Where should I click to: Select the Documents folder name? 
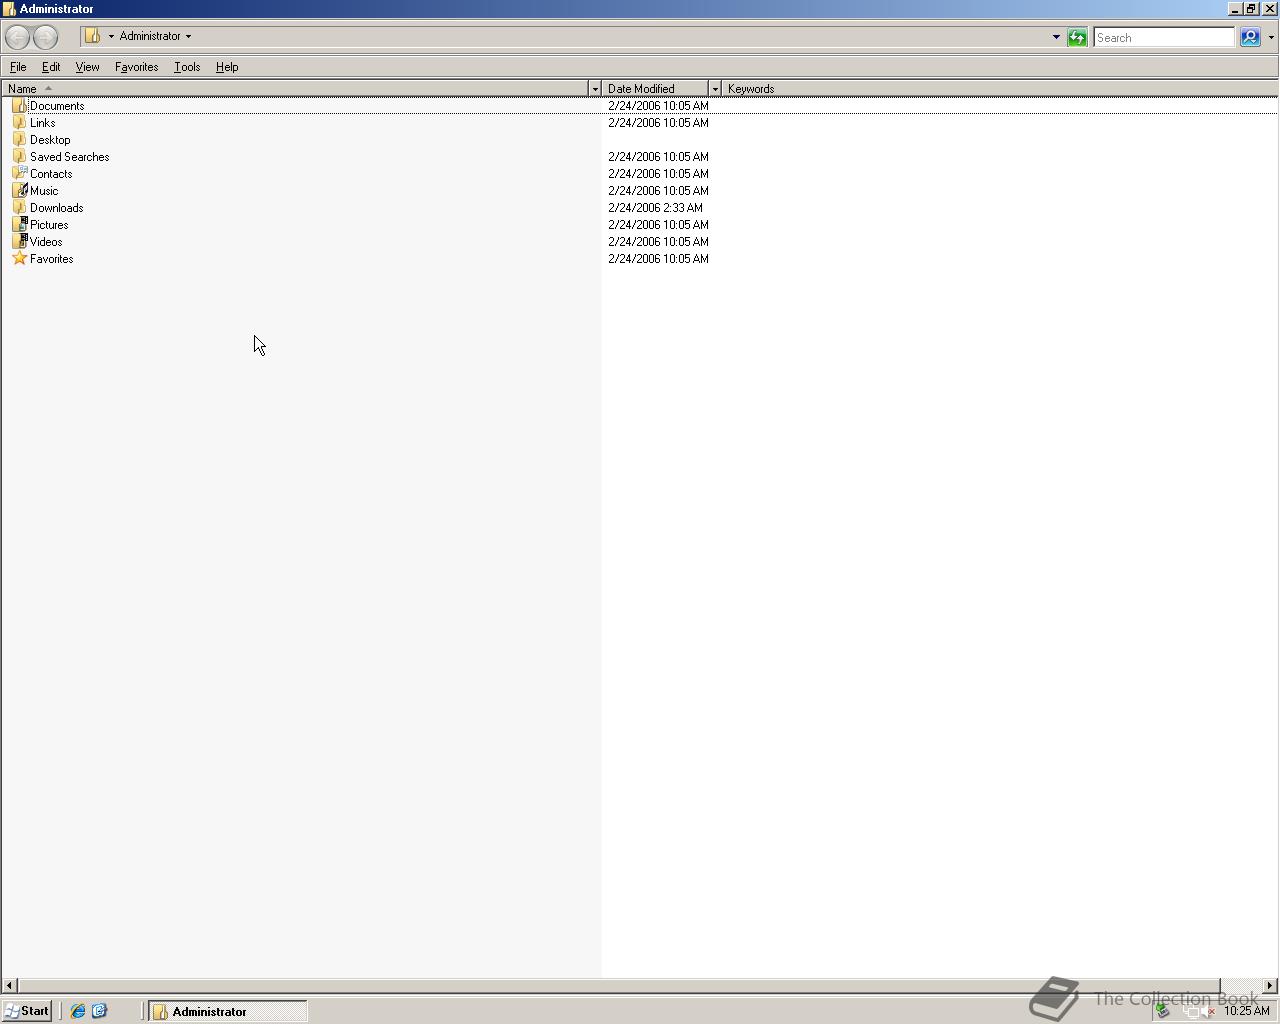[x=57, y=106]
